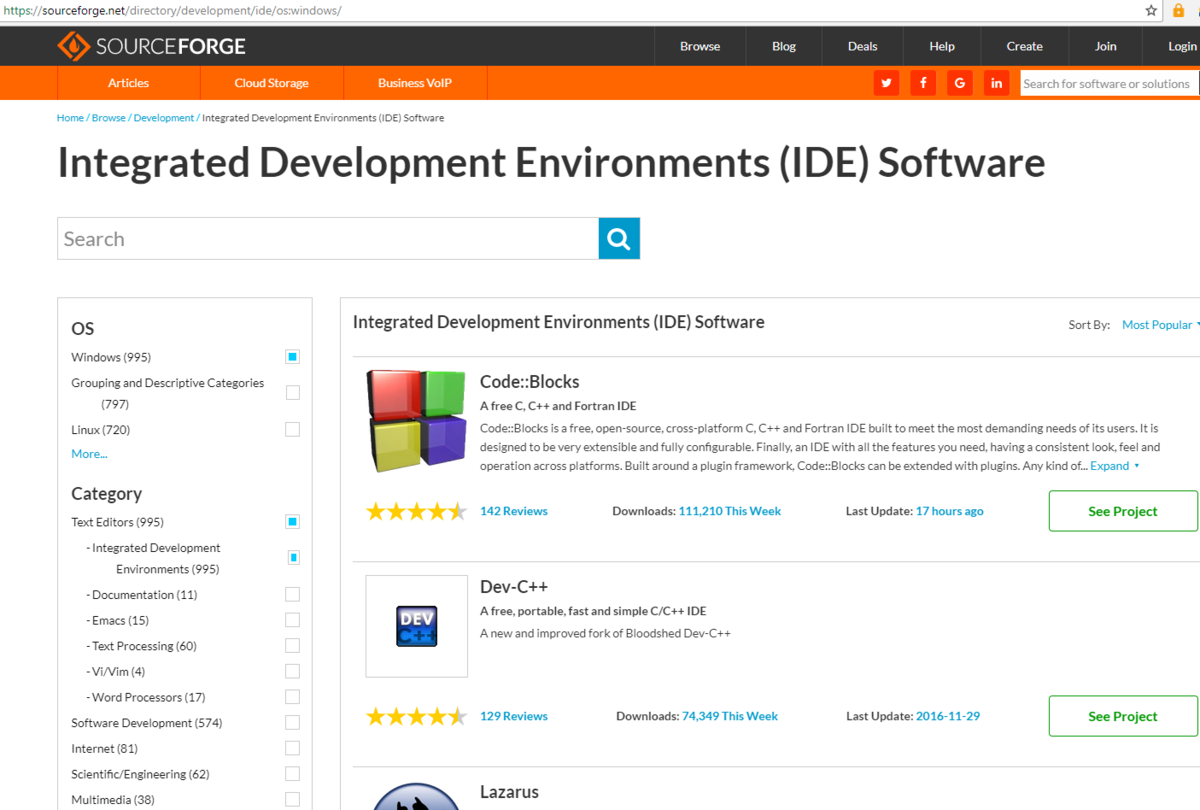The image size is (1200, 810).
Task: Click the browser URL address bar
Action: tap(570, 10)
